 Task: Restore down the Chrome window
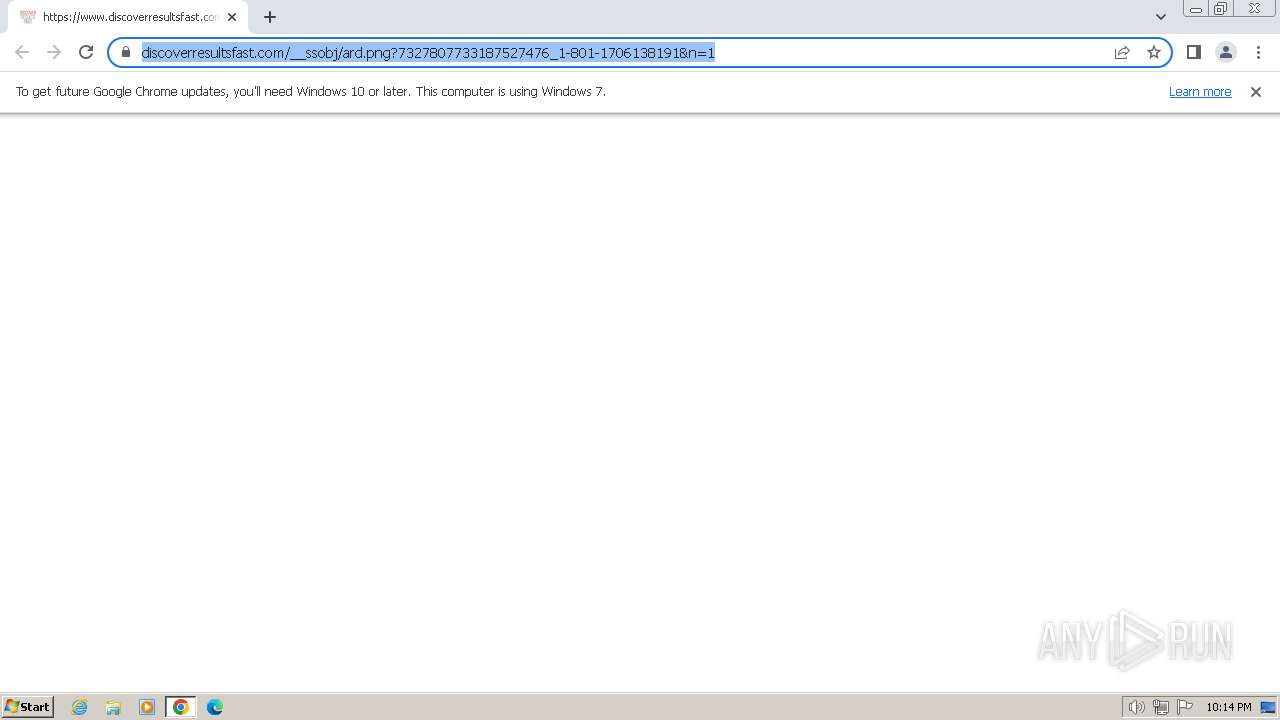[x=1221, y=9]
